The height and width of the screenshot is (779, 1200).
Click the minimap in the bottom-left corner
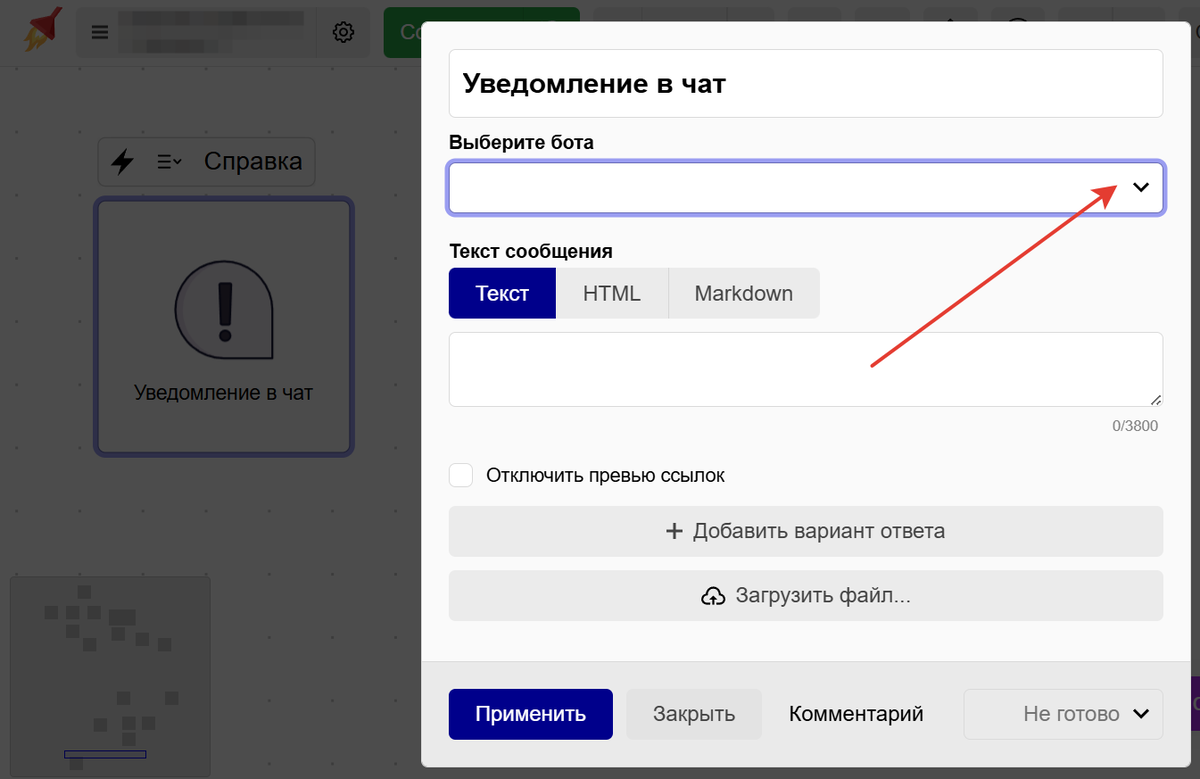click(x=110, y=675)
